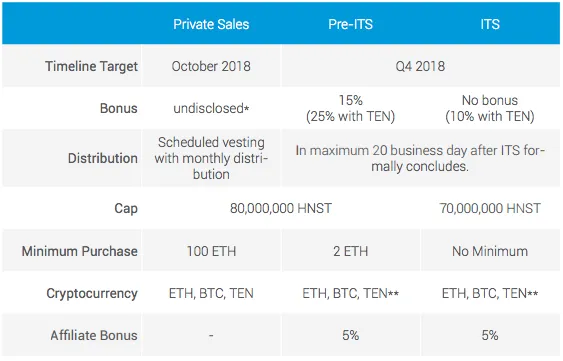Screen dimensions: 563x361
Task: Click the Private Sales column header
Action: [x=211, y=24]
